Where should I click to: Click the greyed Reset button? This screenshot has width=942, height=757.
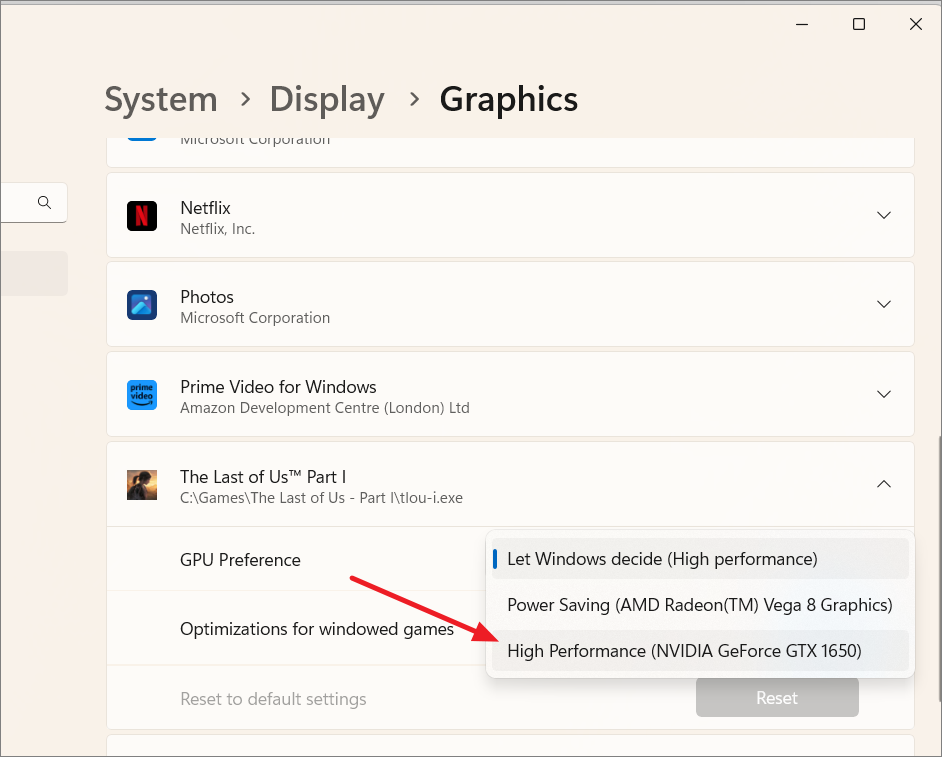[777, 698]
